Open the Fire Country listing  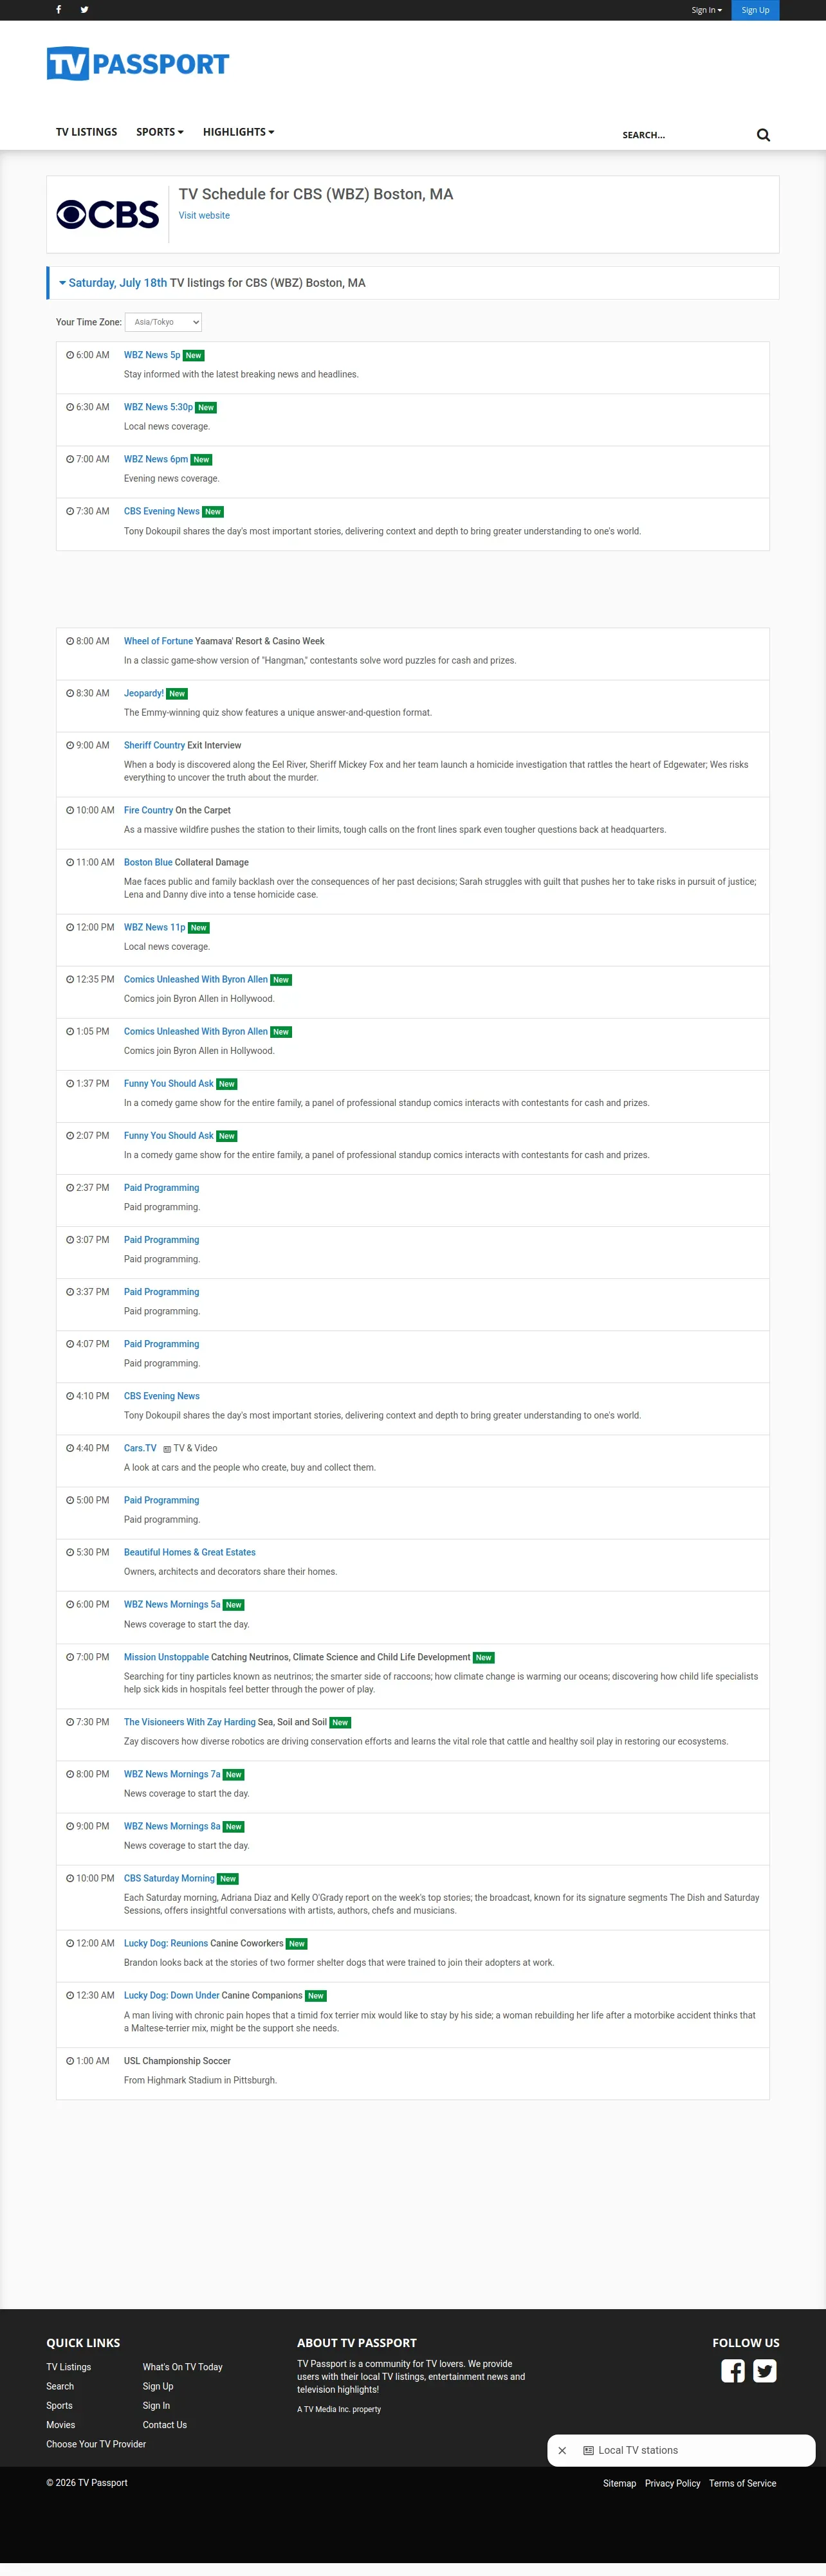click(148, 810)
